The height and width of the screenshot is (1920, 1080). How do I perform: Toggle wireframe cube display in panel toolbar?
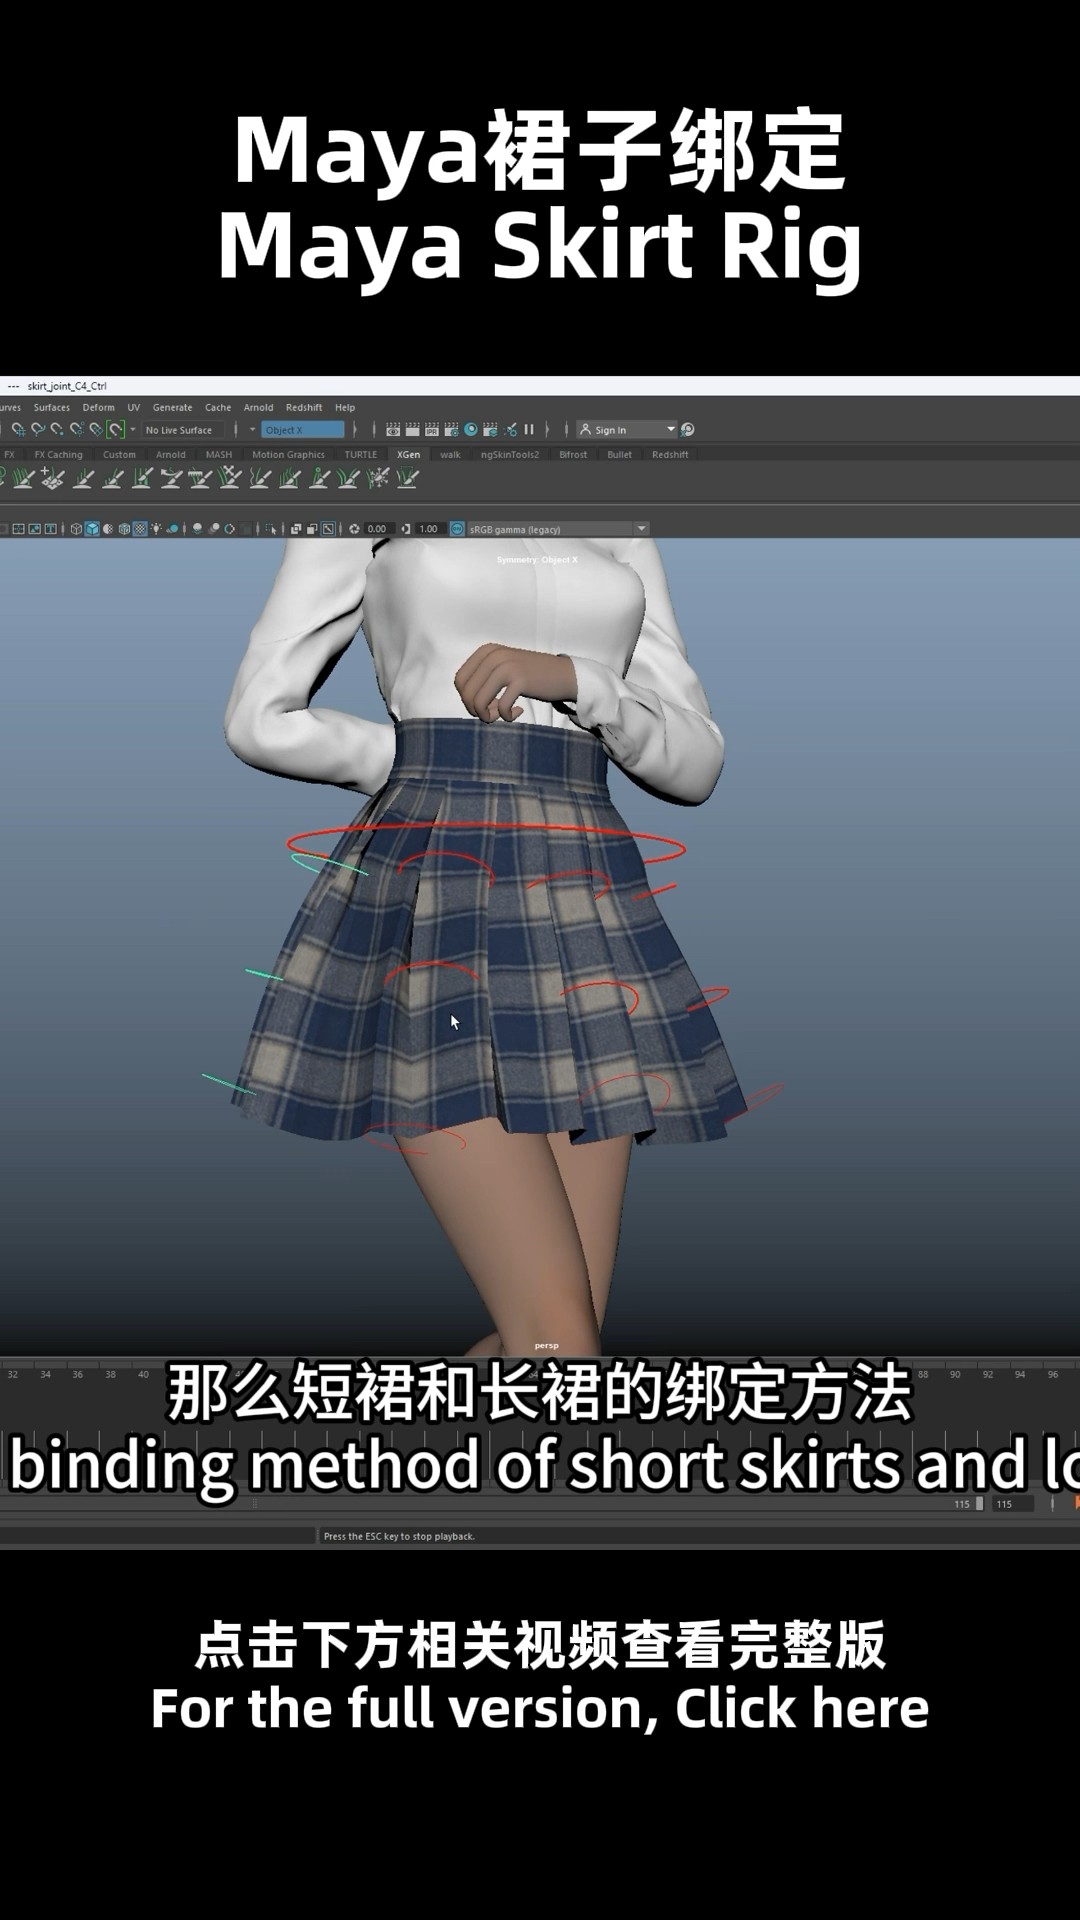coord(76,528)
